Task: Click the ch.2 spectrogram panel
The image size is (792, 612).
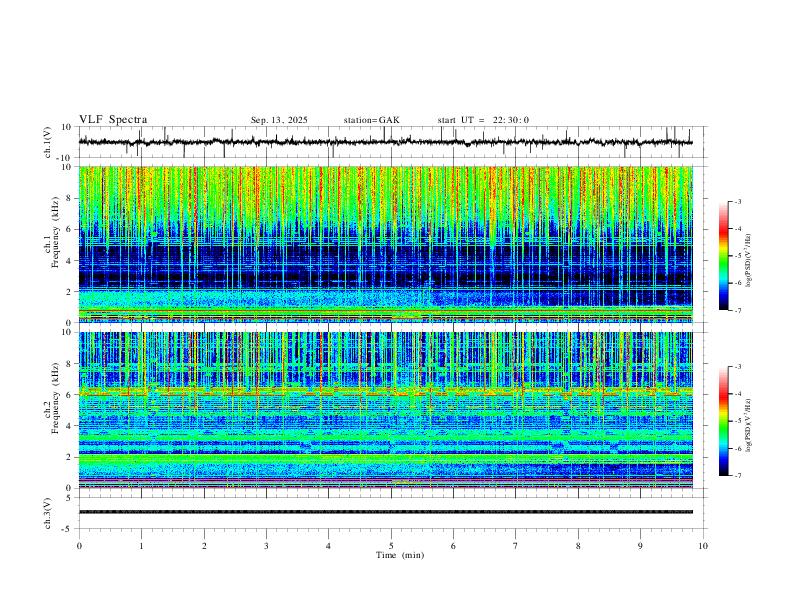Action: click(x=385, y=410)
